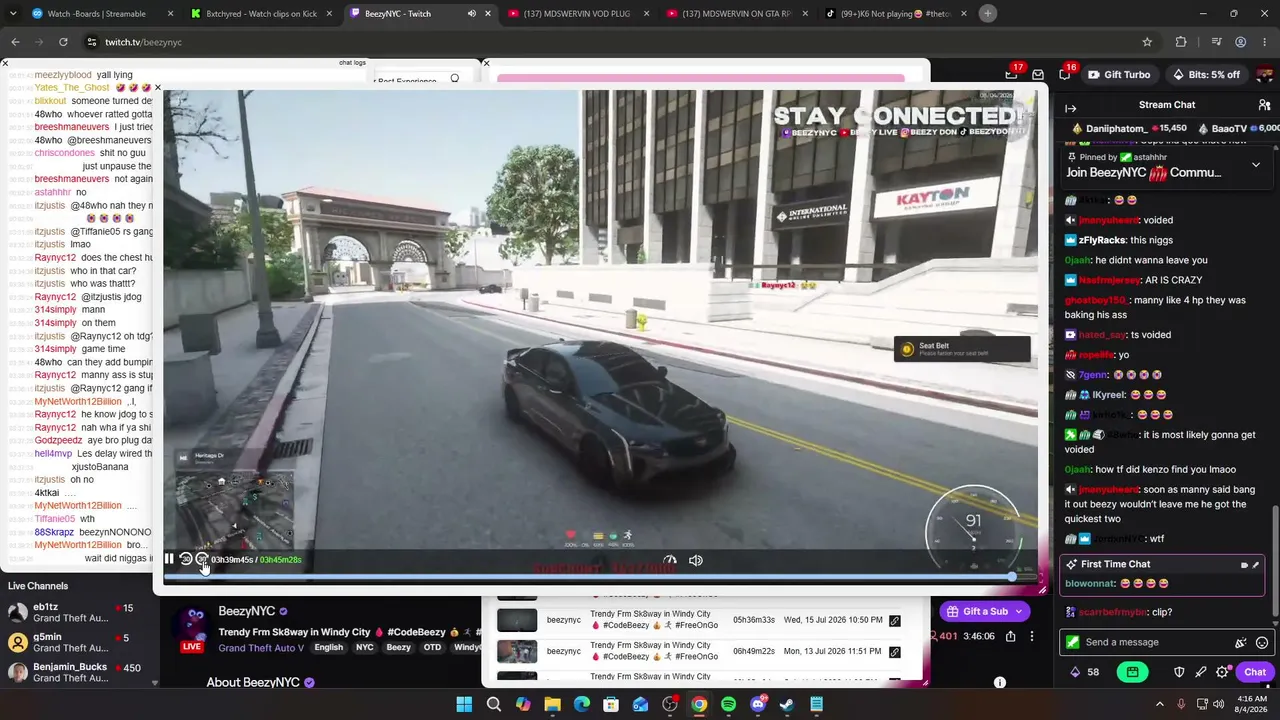The height and width of the screenshot is (720, 1280).
Task: Open Steam from the taskbar
Action: coord(787,705)
